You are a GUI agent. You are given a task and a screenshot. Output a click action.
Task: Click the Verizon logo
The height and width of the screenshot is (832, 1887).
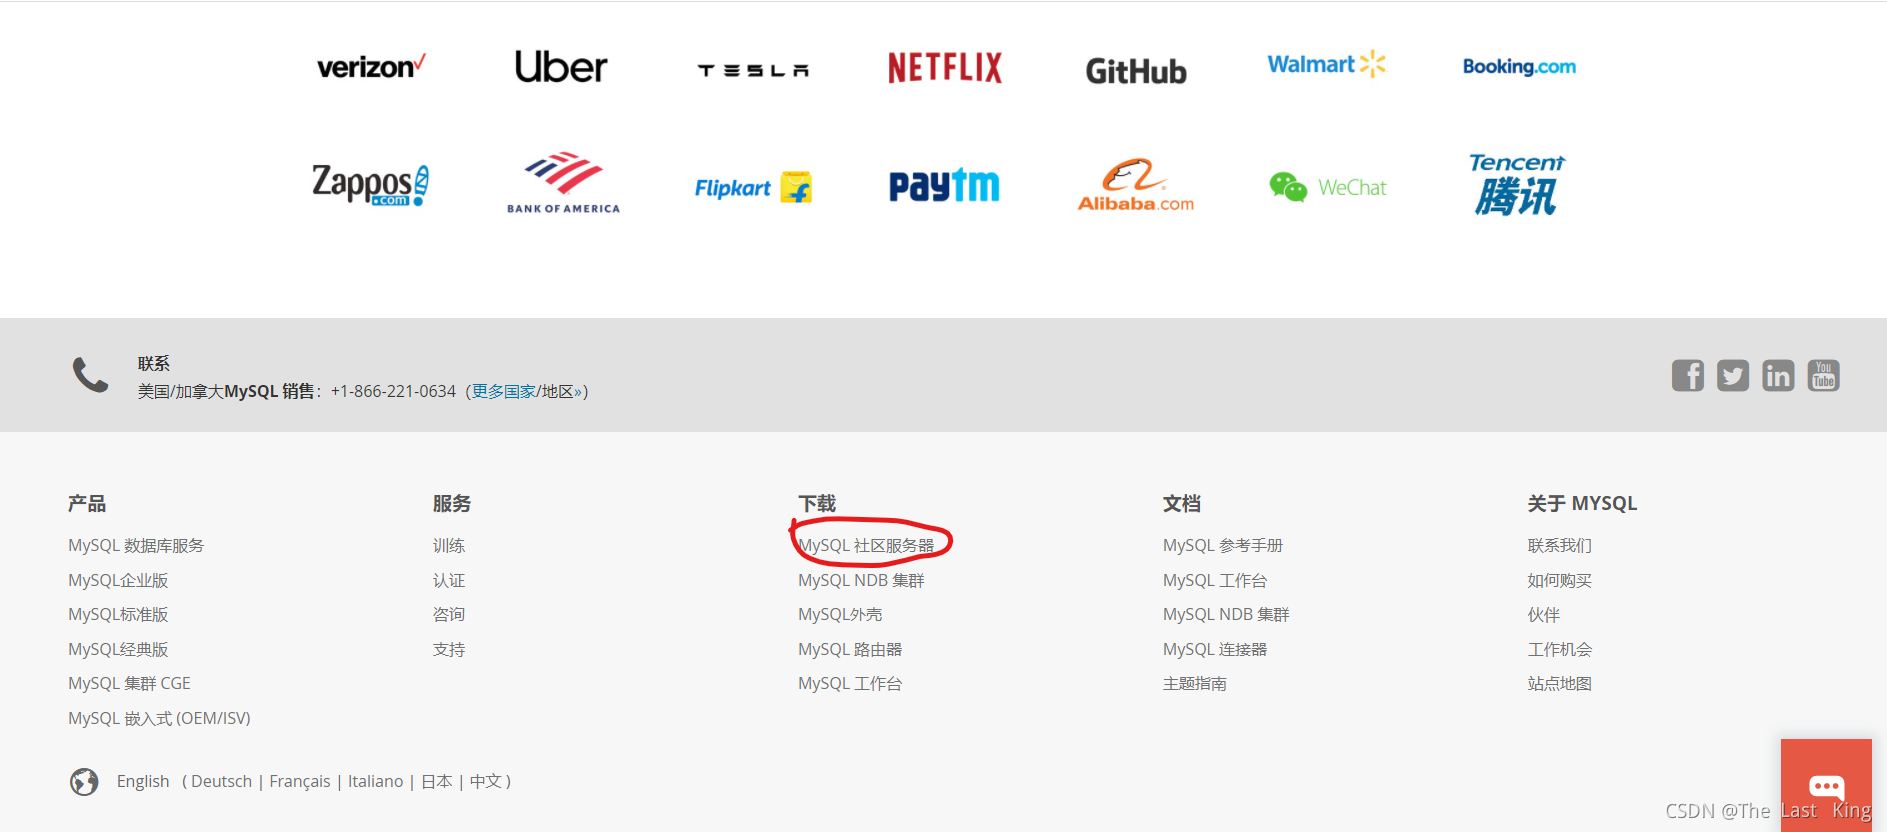[x=371, y=67]
